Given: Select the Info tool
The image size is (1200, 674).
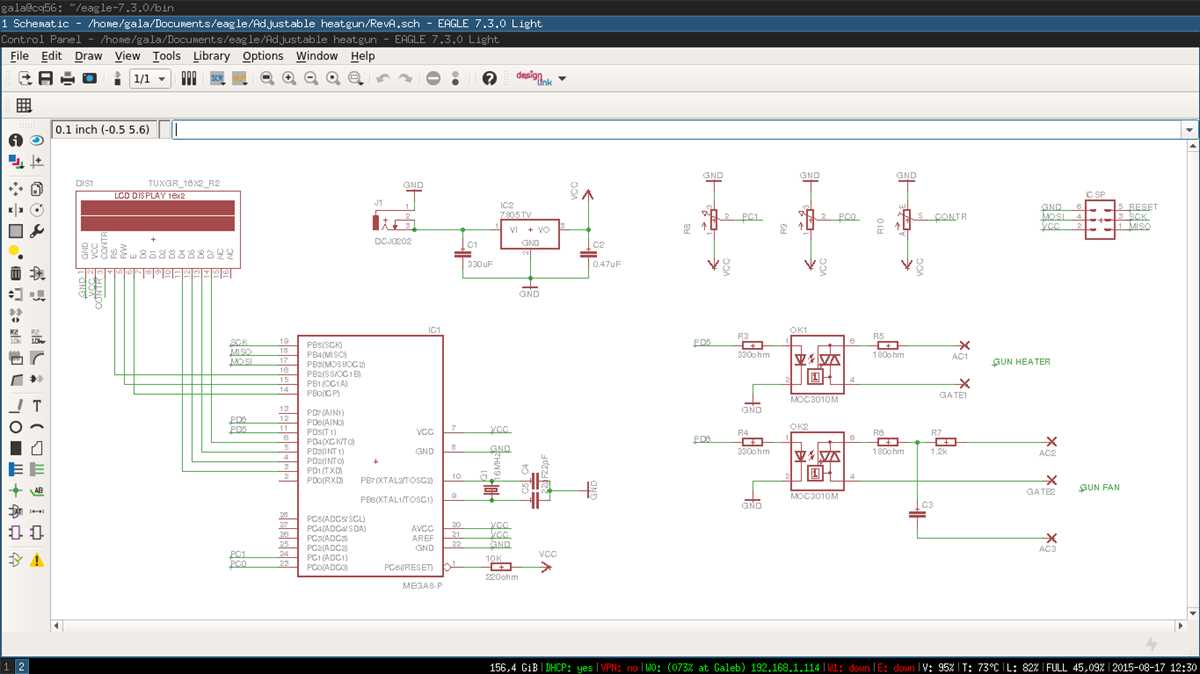Looking at the screenshot, I should tap(16, 141).
